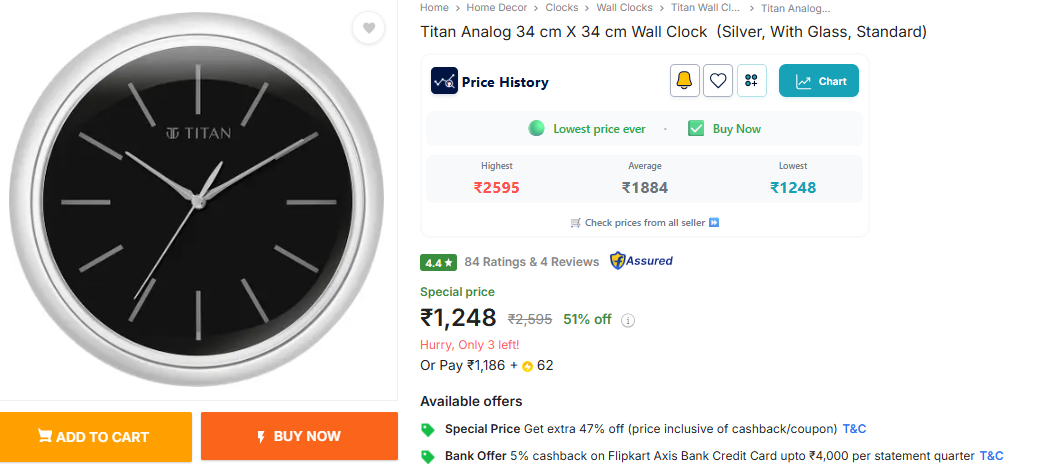Add the Titan clock to cart
This screenshot has height=464, width=1054.
[x=95, y=436]
